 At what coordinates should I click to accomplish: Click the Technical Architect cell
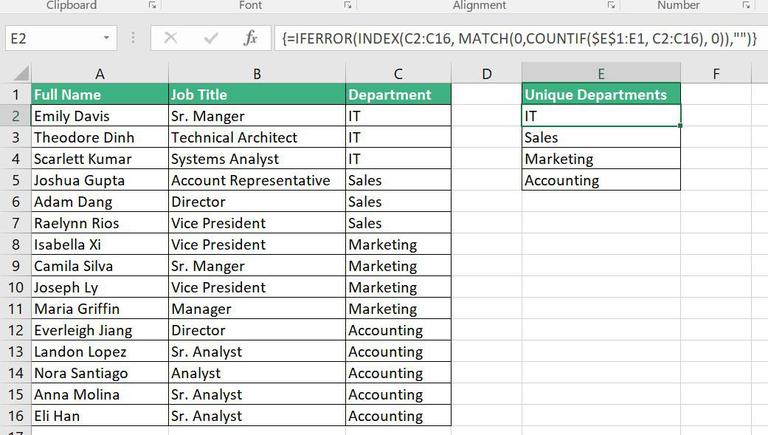click(257, 138)
